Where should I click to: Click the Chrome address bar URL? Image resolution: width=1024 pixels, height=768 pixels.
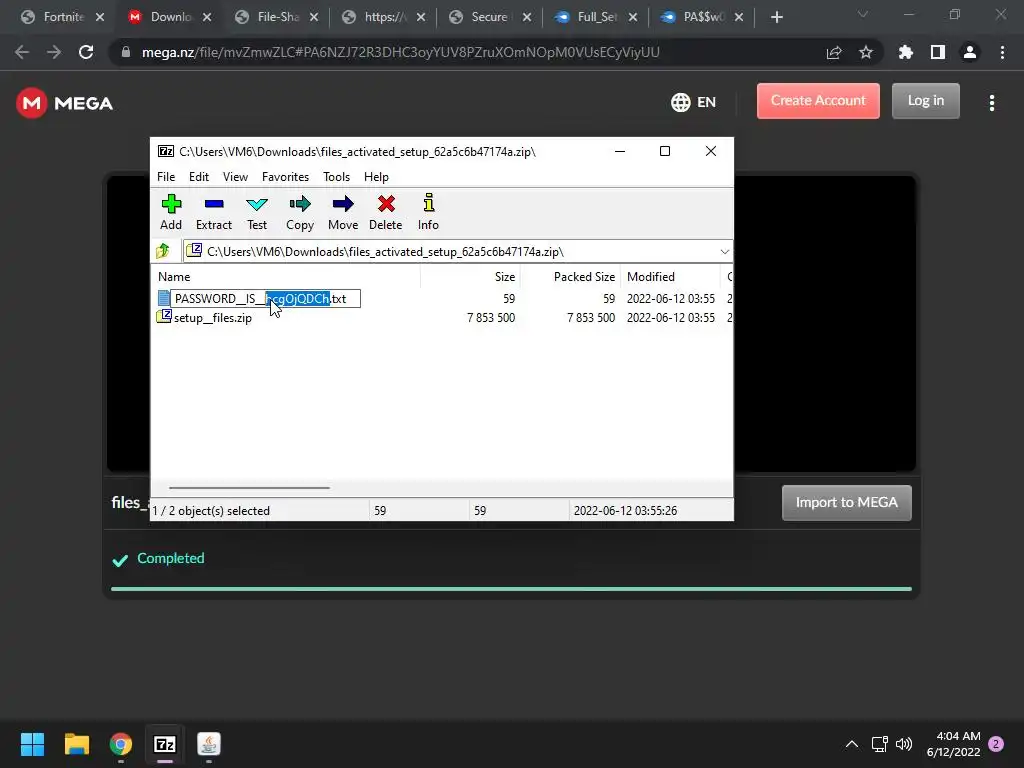400,52
